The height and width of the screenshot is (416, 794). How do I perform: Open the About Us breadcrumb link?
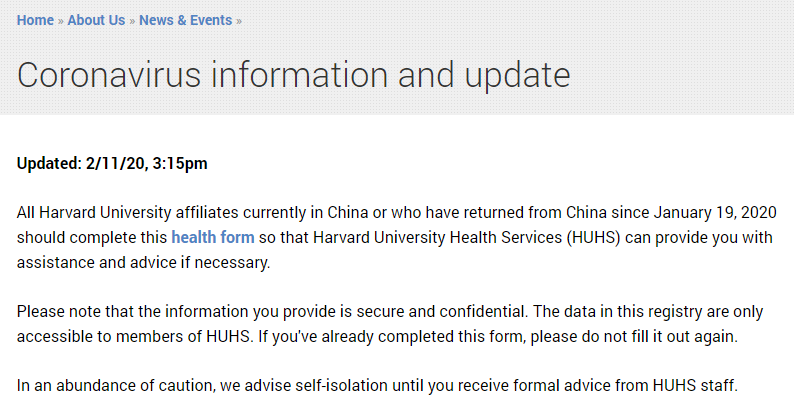(96, 20)
